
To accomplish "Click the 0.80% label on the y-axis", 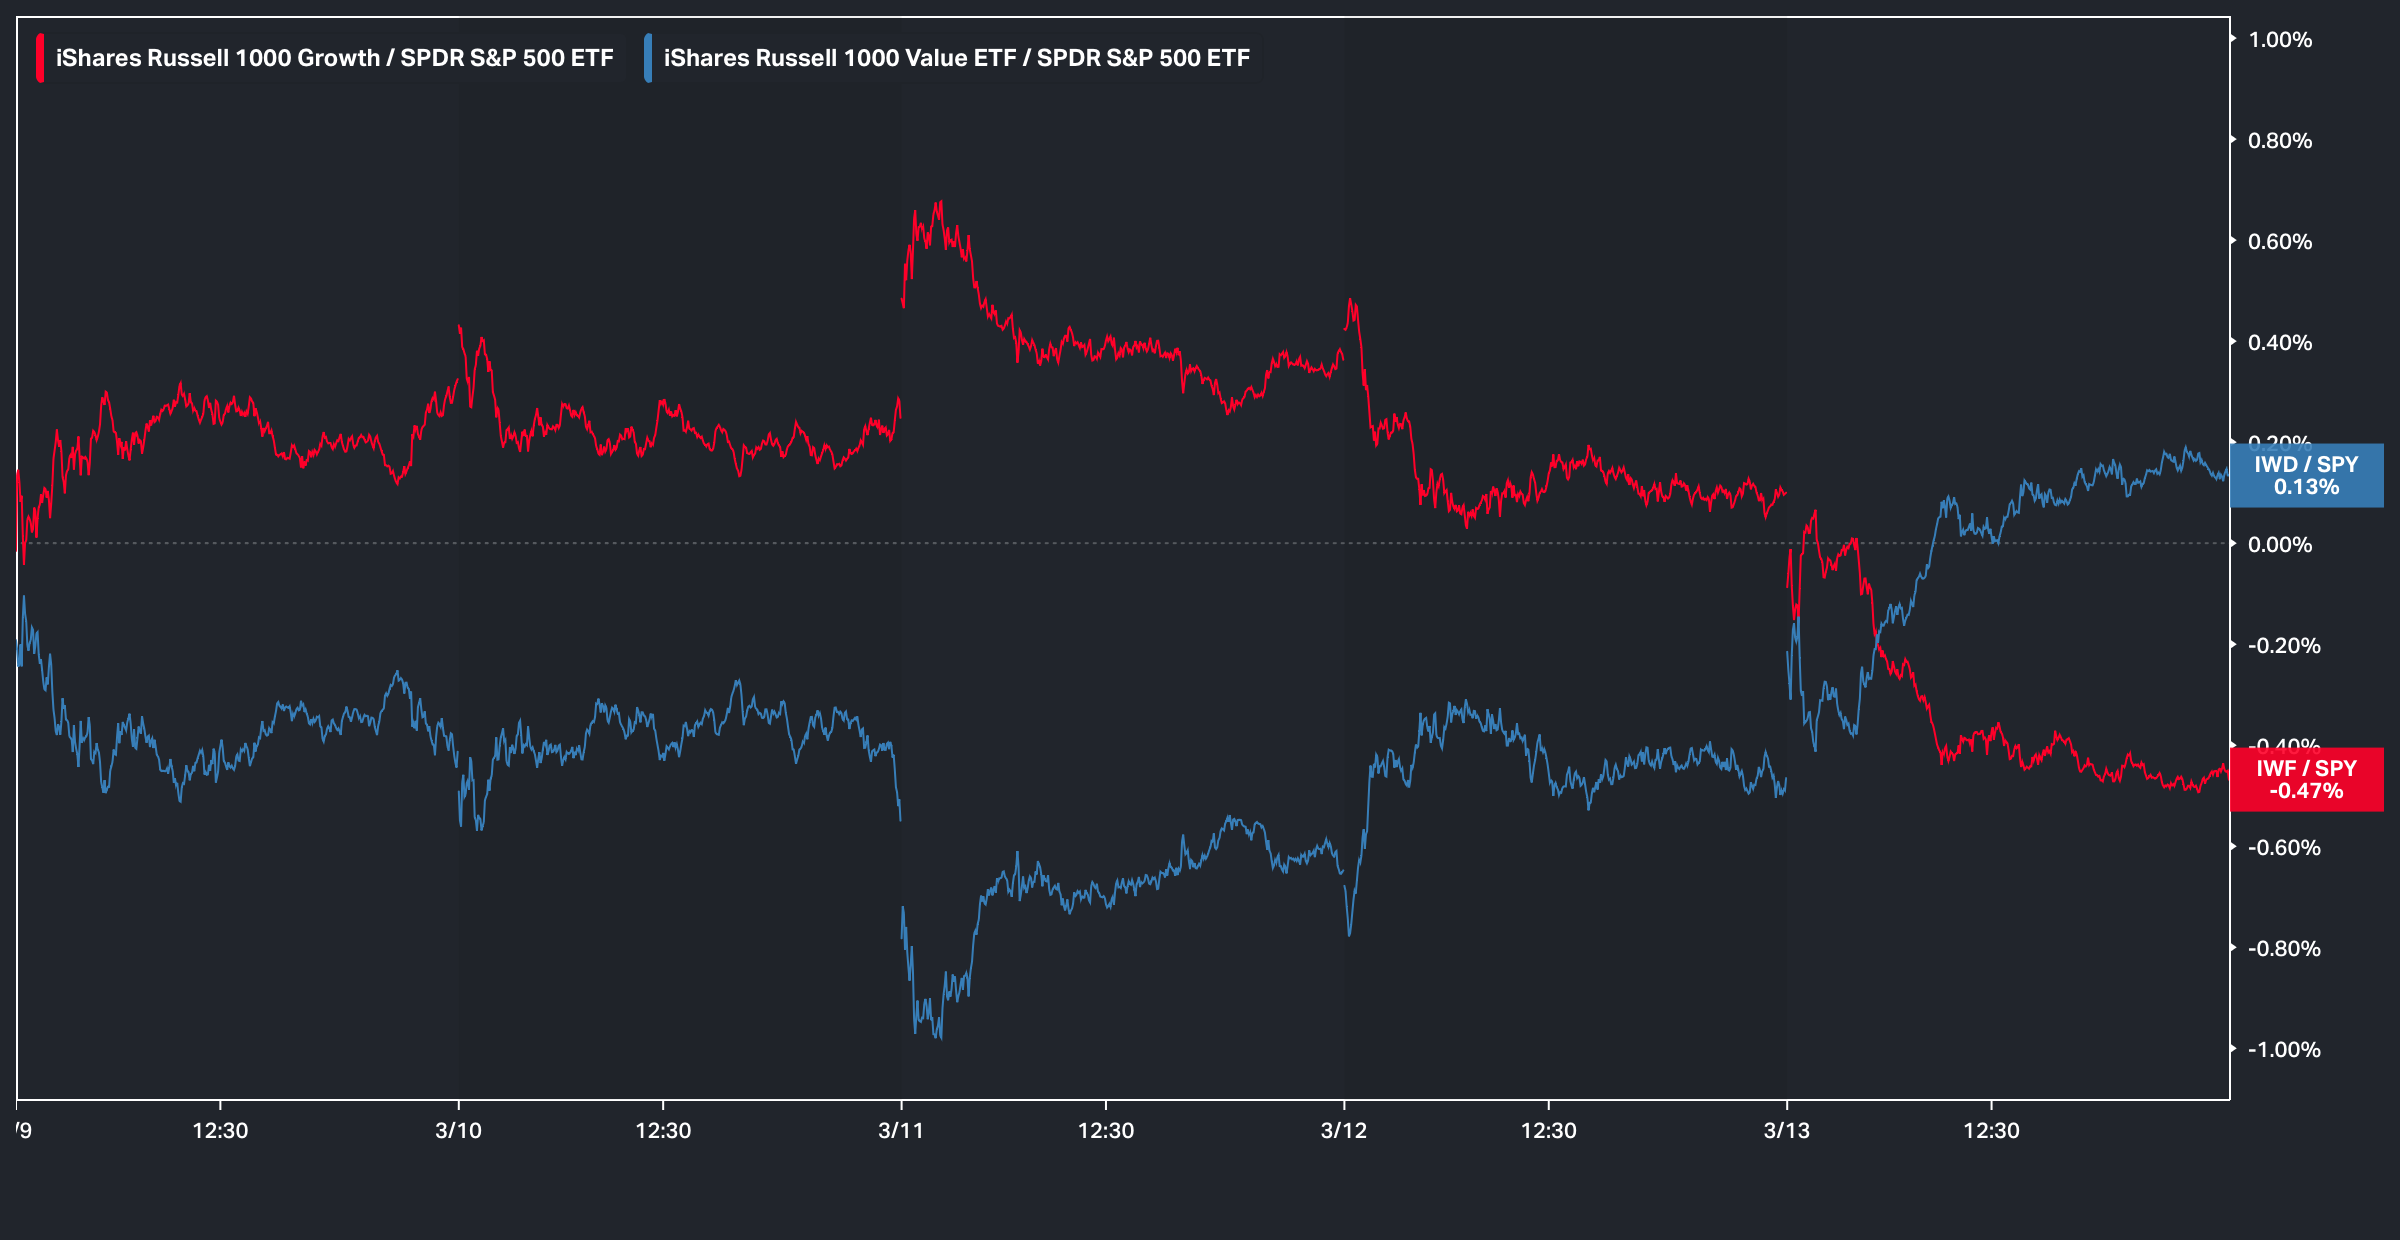I will pos(2279,141).
